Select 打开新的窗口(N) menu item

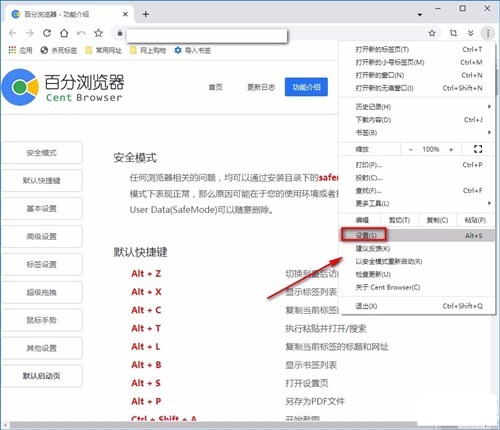coord(417,75)
